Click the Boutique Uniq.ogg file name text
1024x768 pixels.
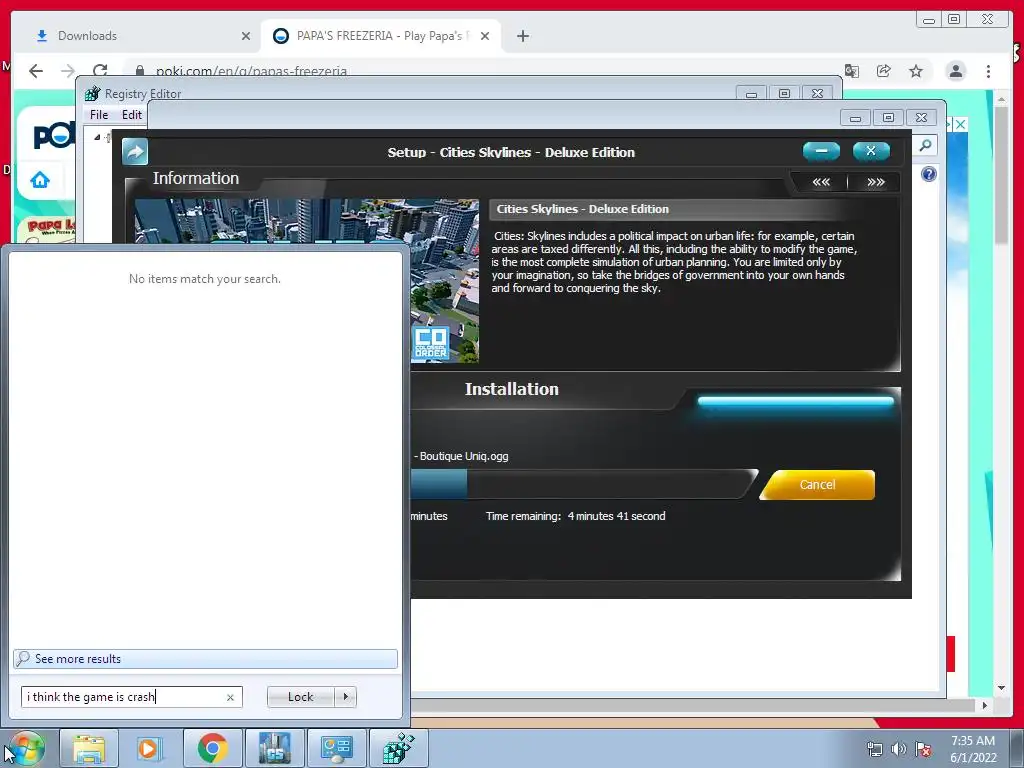464,456
